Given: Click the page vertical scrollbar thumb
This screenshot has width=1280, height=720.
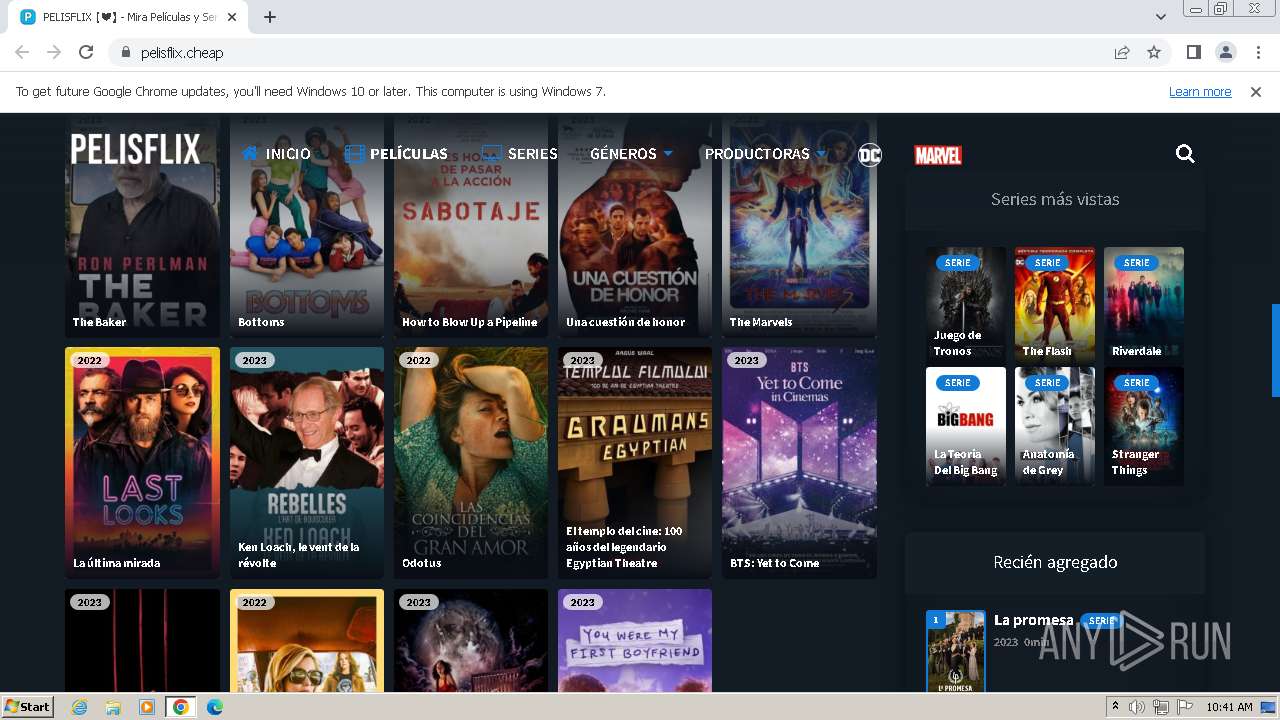Looking at the screenshot, I should [1275, 350].
